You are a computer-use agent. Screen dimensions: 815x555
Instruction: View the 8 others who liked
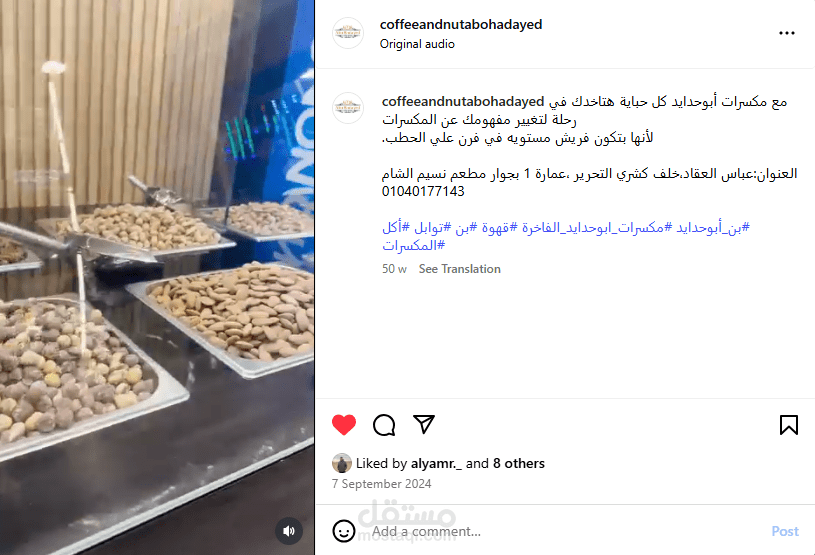(519, 464)
